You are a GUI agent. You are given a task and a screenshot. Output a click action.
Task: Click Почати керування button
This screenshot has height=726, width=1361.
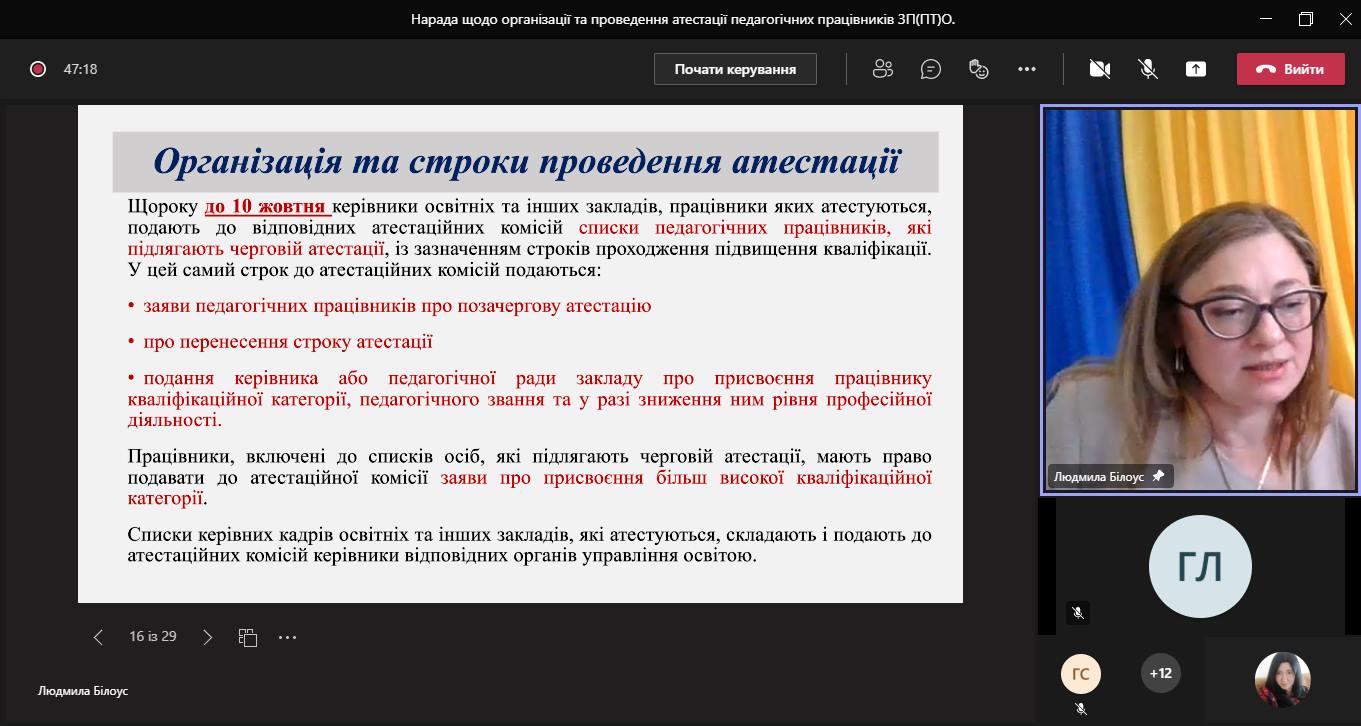(735, 69)
